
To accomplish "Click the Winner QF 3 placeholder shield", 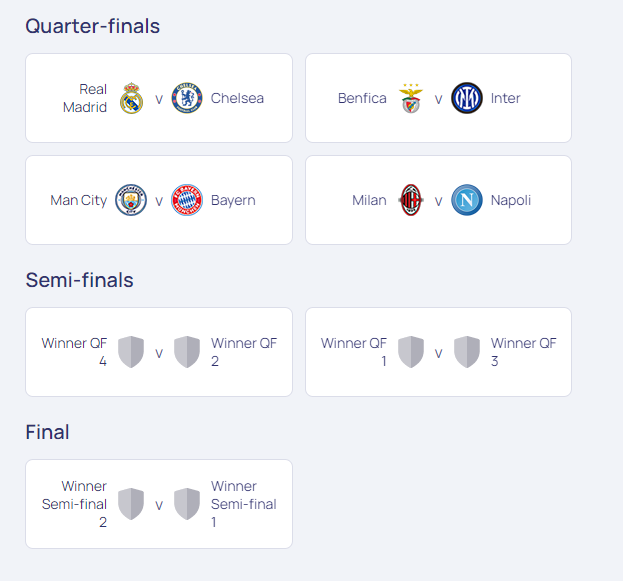I will [x=467, y=352].
